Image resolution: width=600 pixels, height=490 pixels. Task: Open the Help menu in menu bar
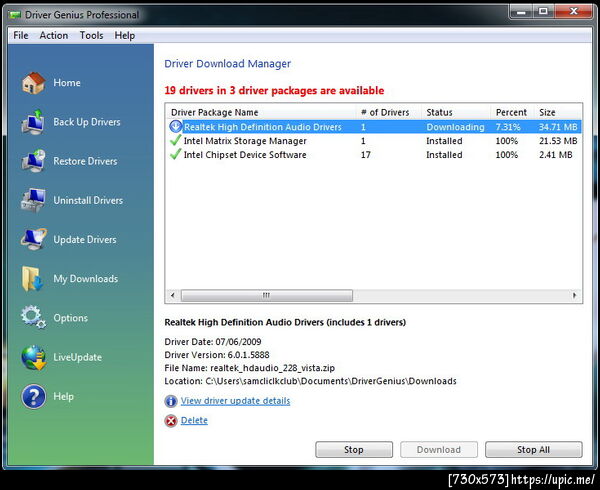[125, 35]
